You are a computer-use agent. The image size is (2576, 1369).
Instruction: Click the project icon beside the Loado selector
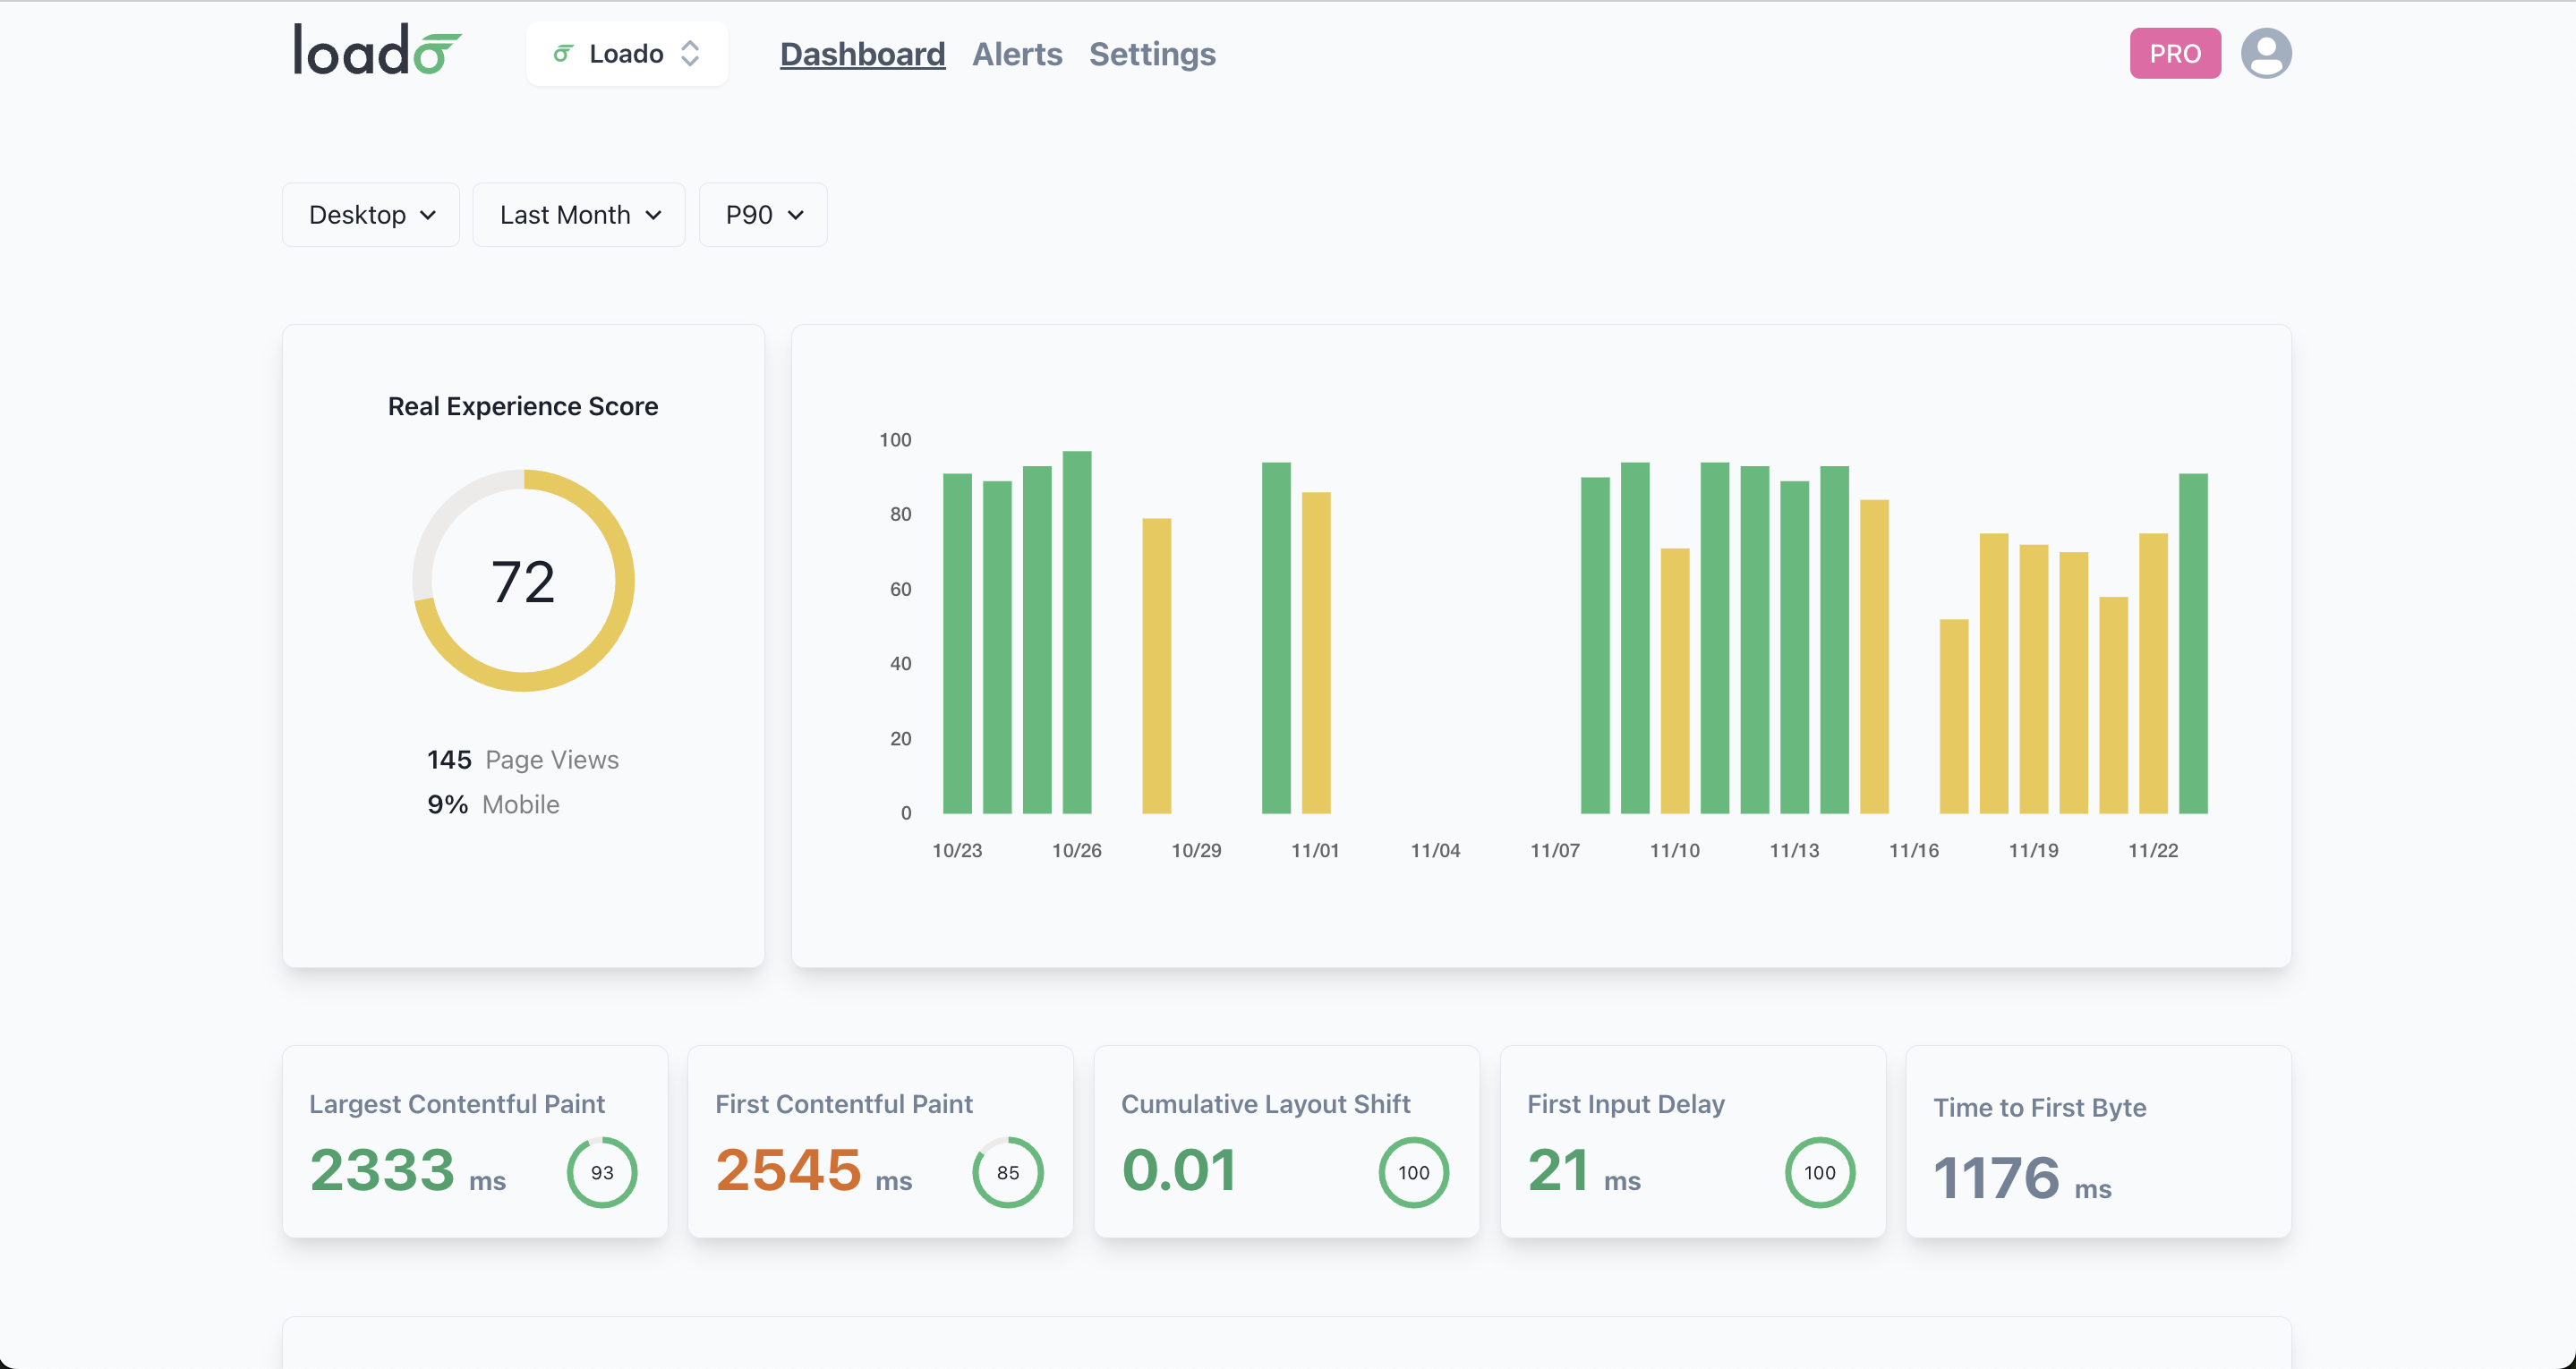[563, 53]
